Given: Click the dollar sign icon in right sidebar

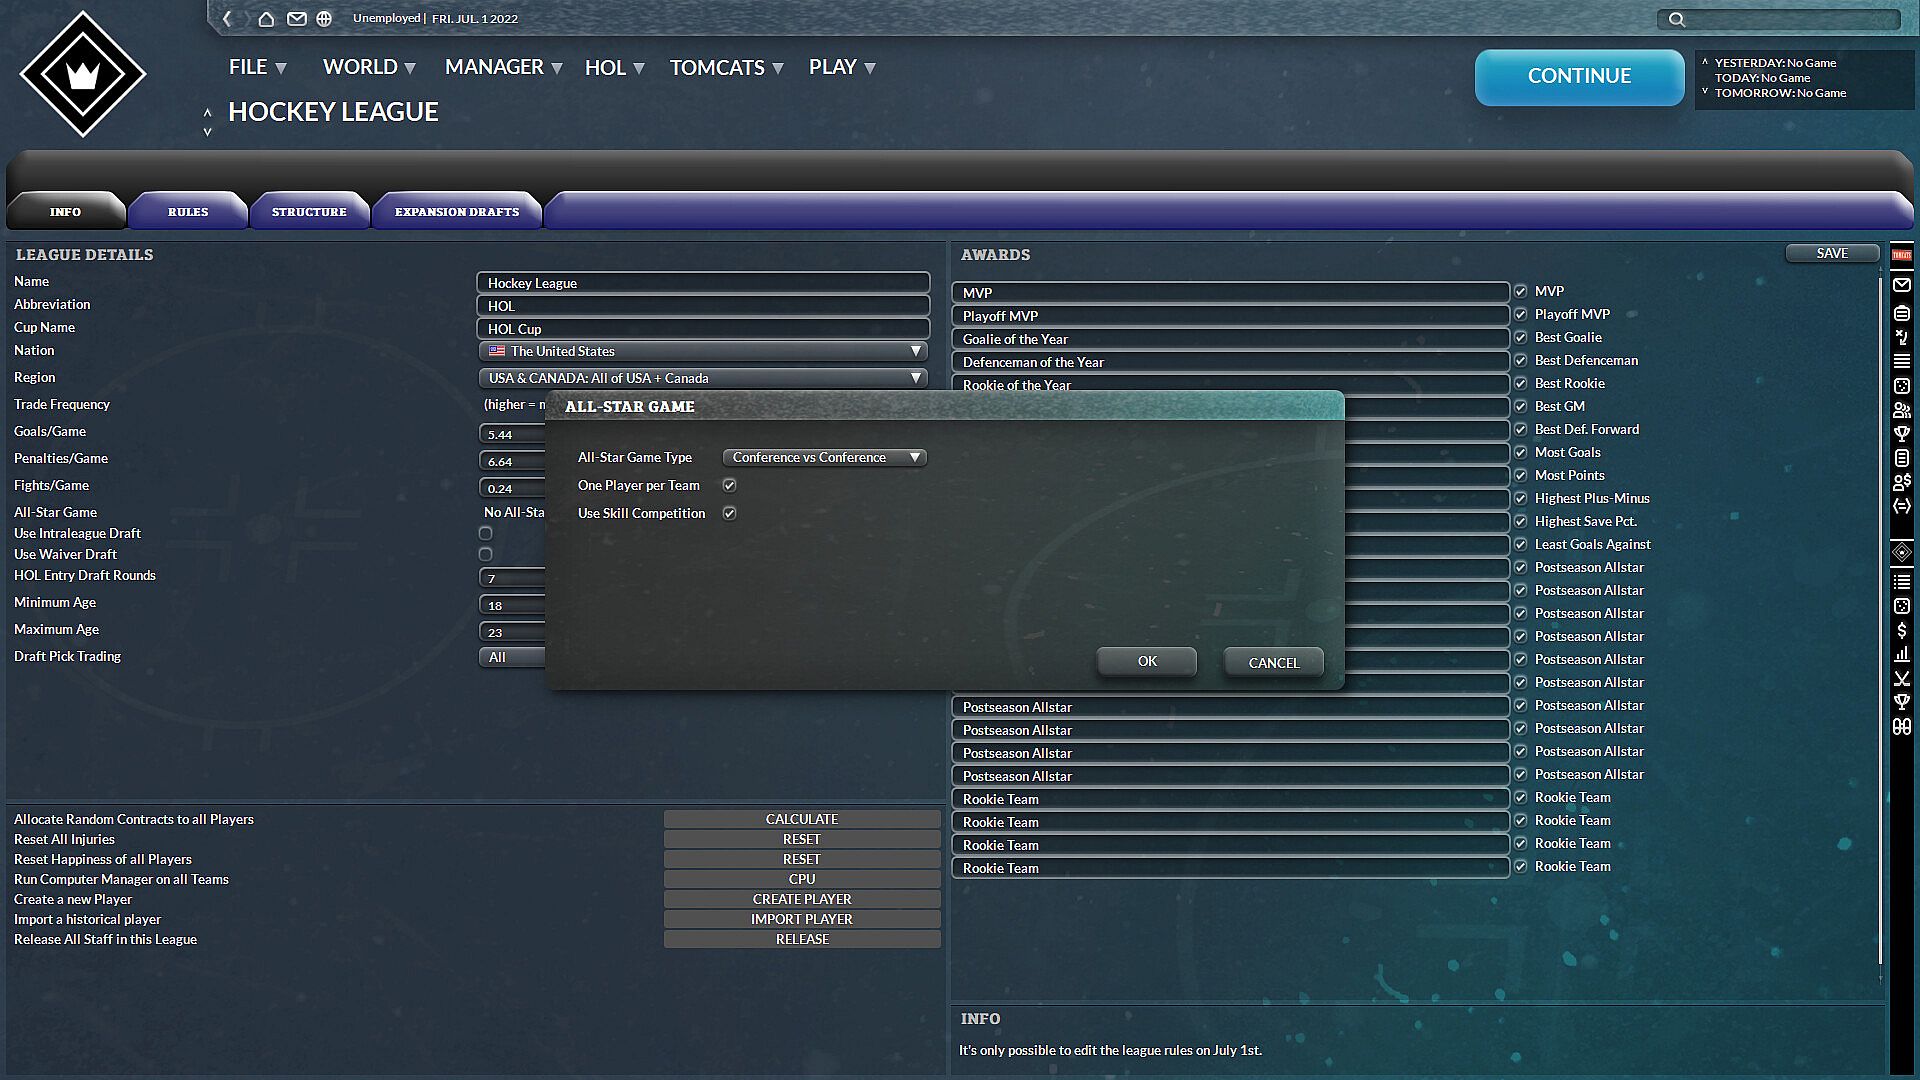Looking at the screenshot, I should (1901, 631).
